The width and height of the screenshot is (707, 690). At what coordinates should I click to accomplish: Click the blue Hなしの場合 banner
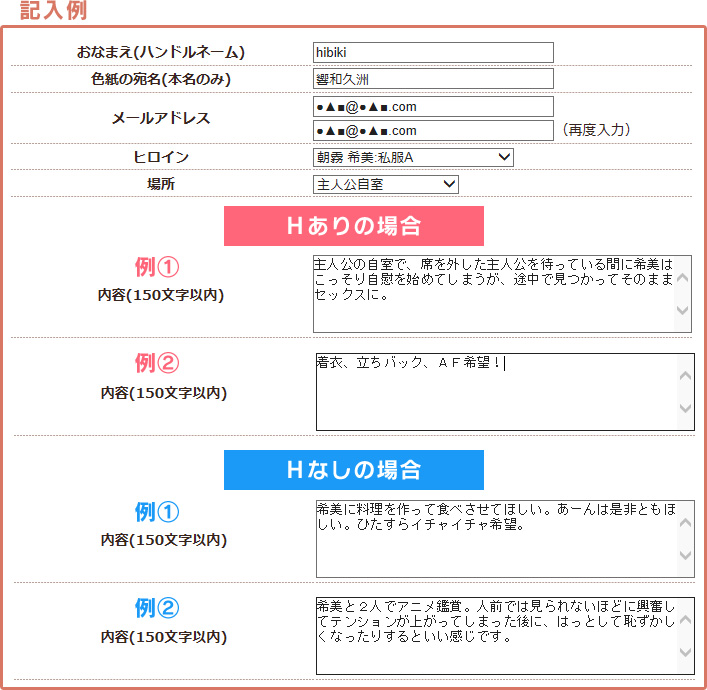coord(353,470)
